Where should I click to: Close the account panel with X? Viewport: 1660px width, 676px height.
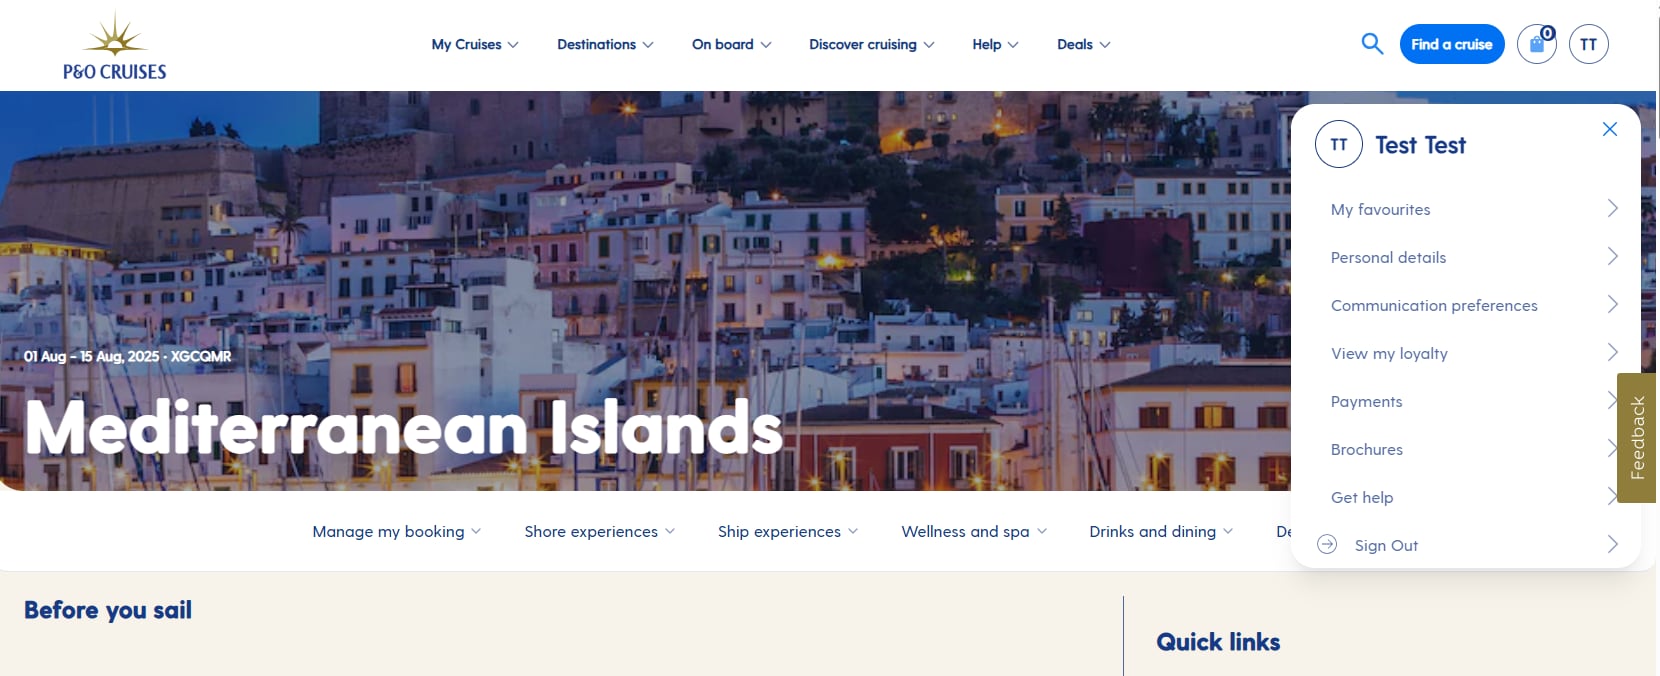click(1609, 129)
